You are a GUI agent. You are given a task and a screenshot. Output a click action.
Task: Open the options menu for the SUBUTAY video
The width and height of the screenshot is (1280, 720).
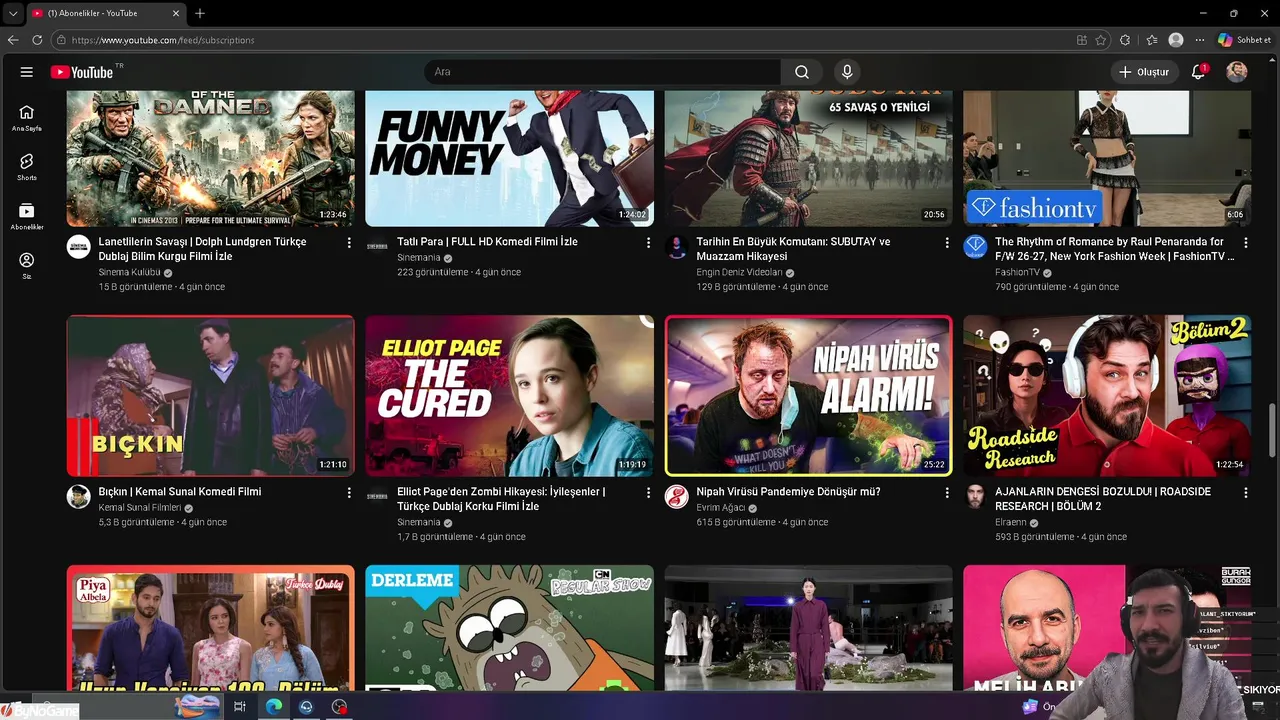click(x=947, y=243)
